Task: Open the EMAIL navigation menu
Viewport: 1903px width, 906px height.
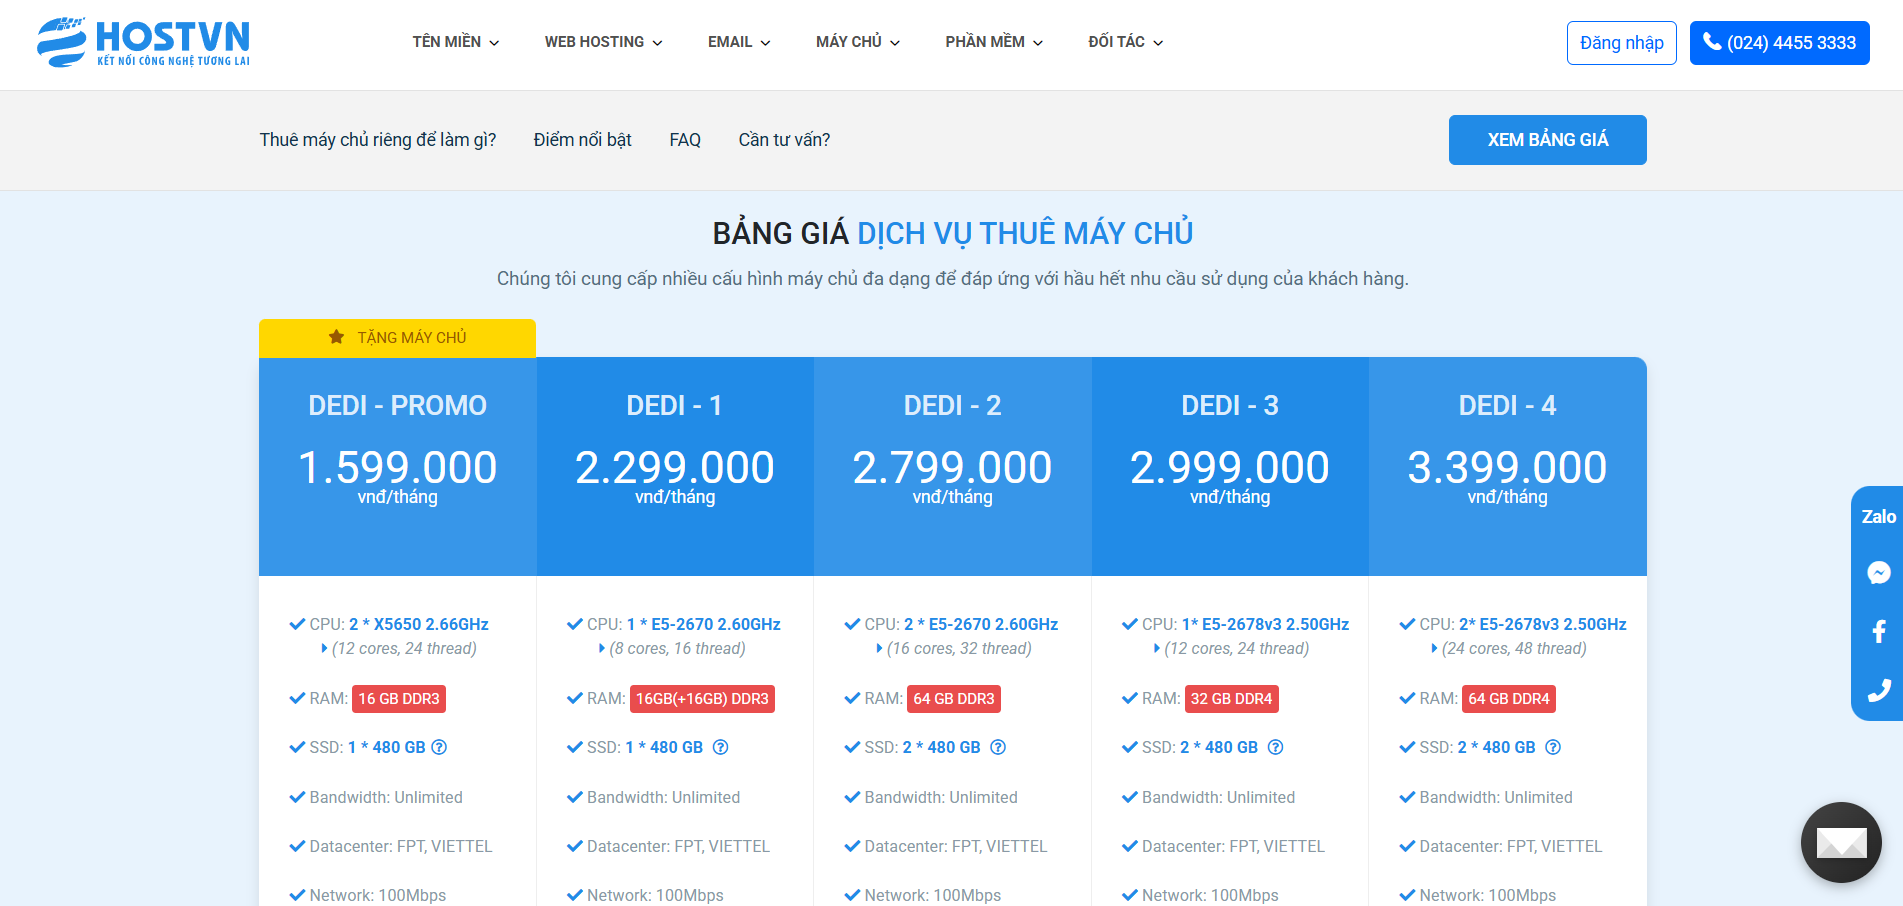Action: pos(739,42)
